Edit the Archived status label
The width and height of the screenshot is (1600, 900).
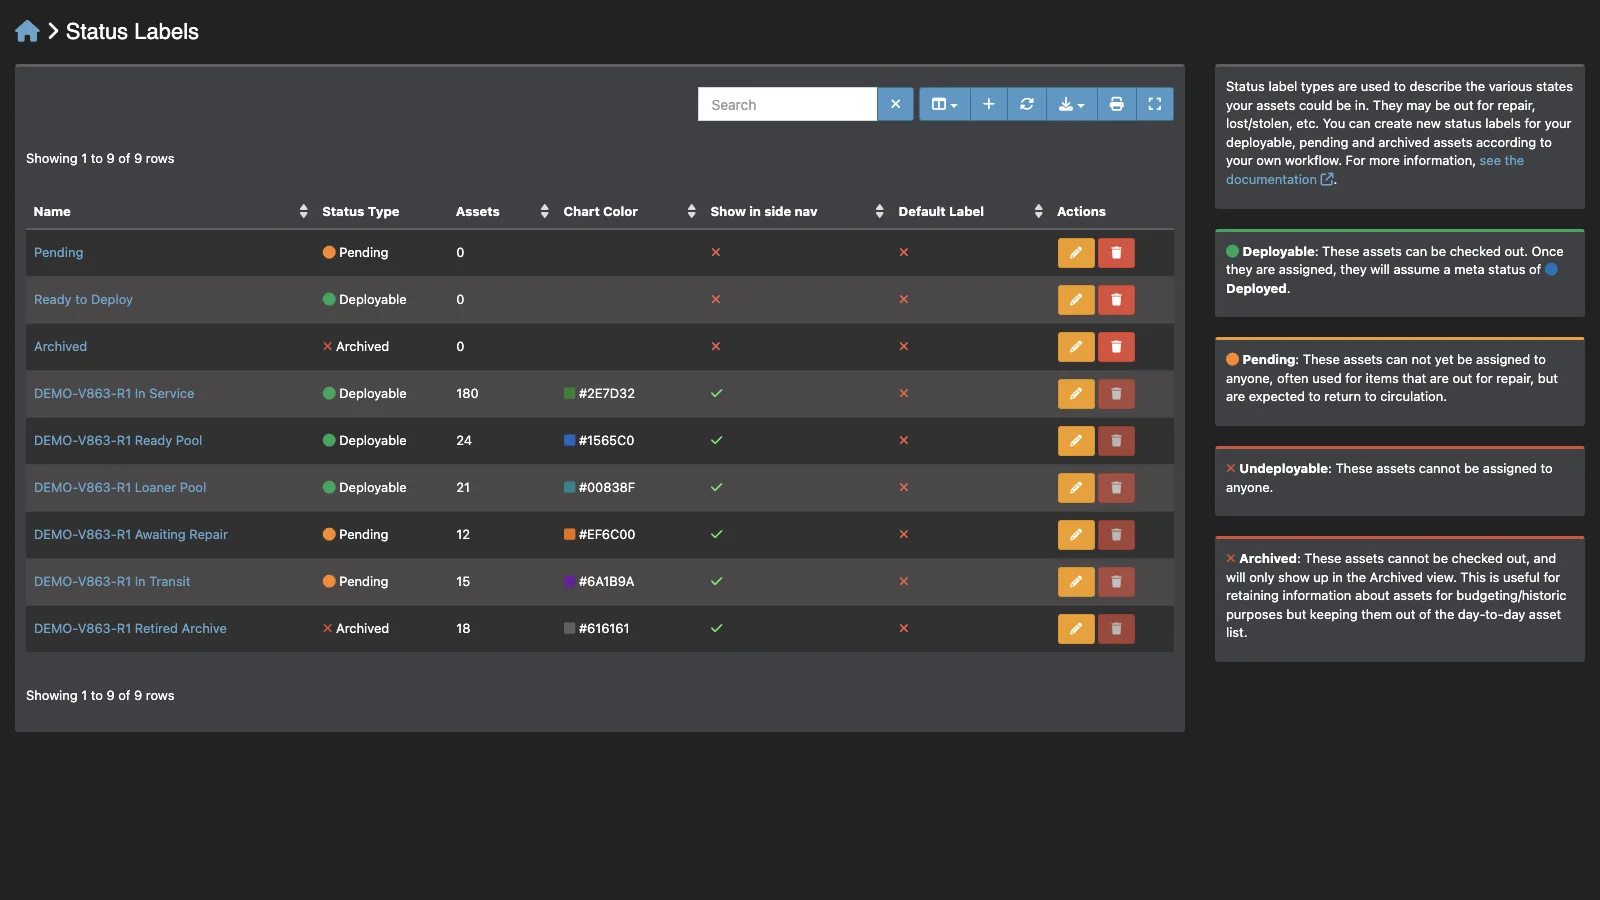point(1076,347)
